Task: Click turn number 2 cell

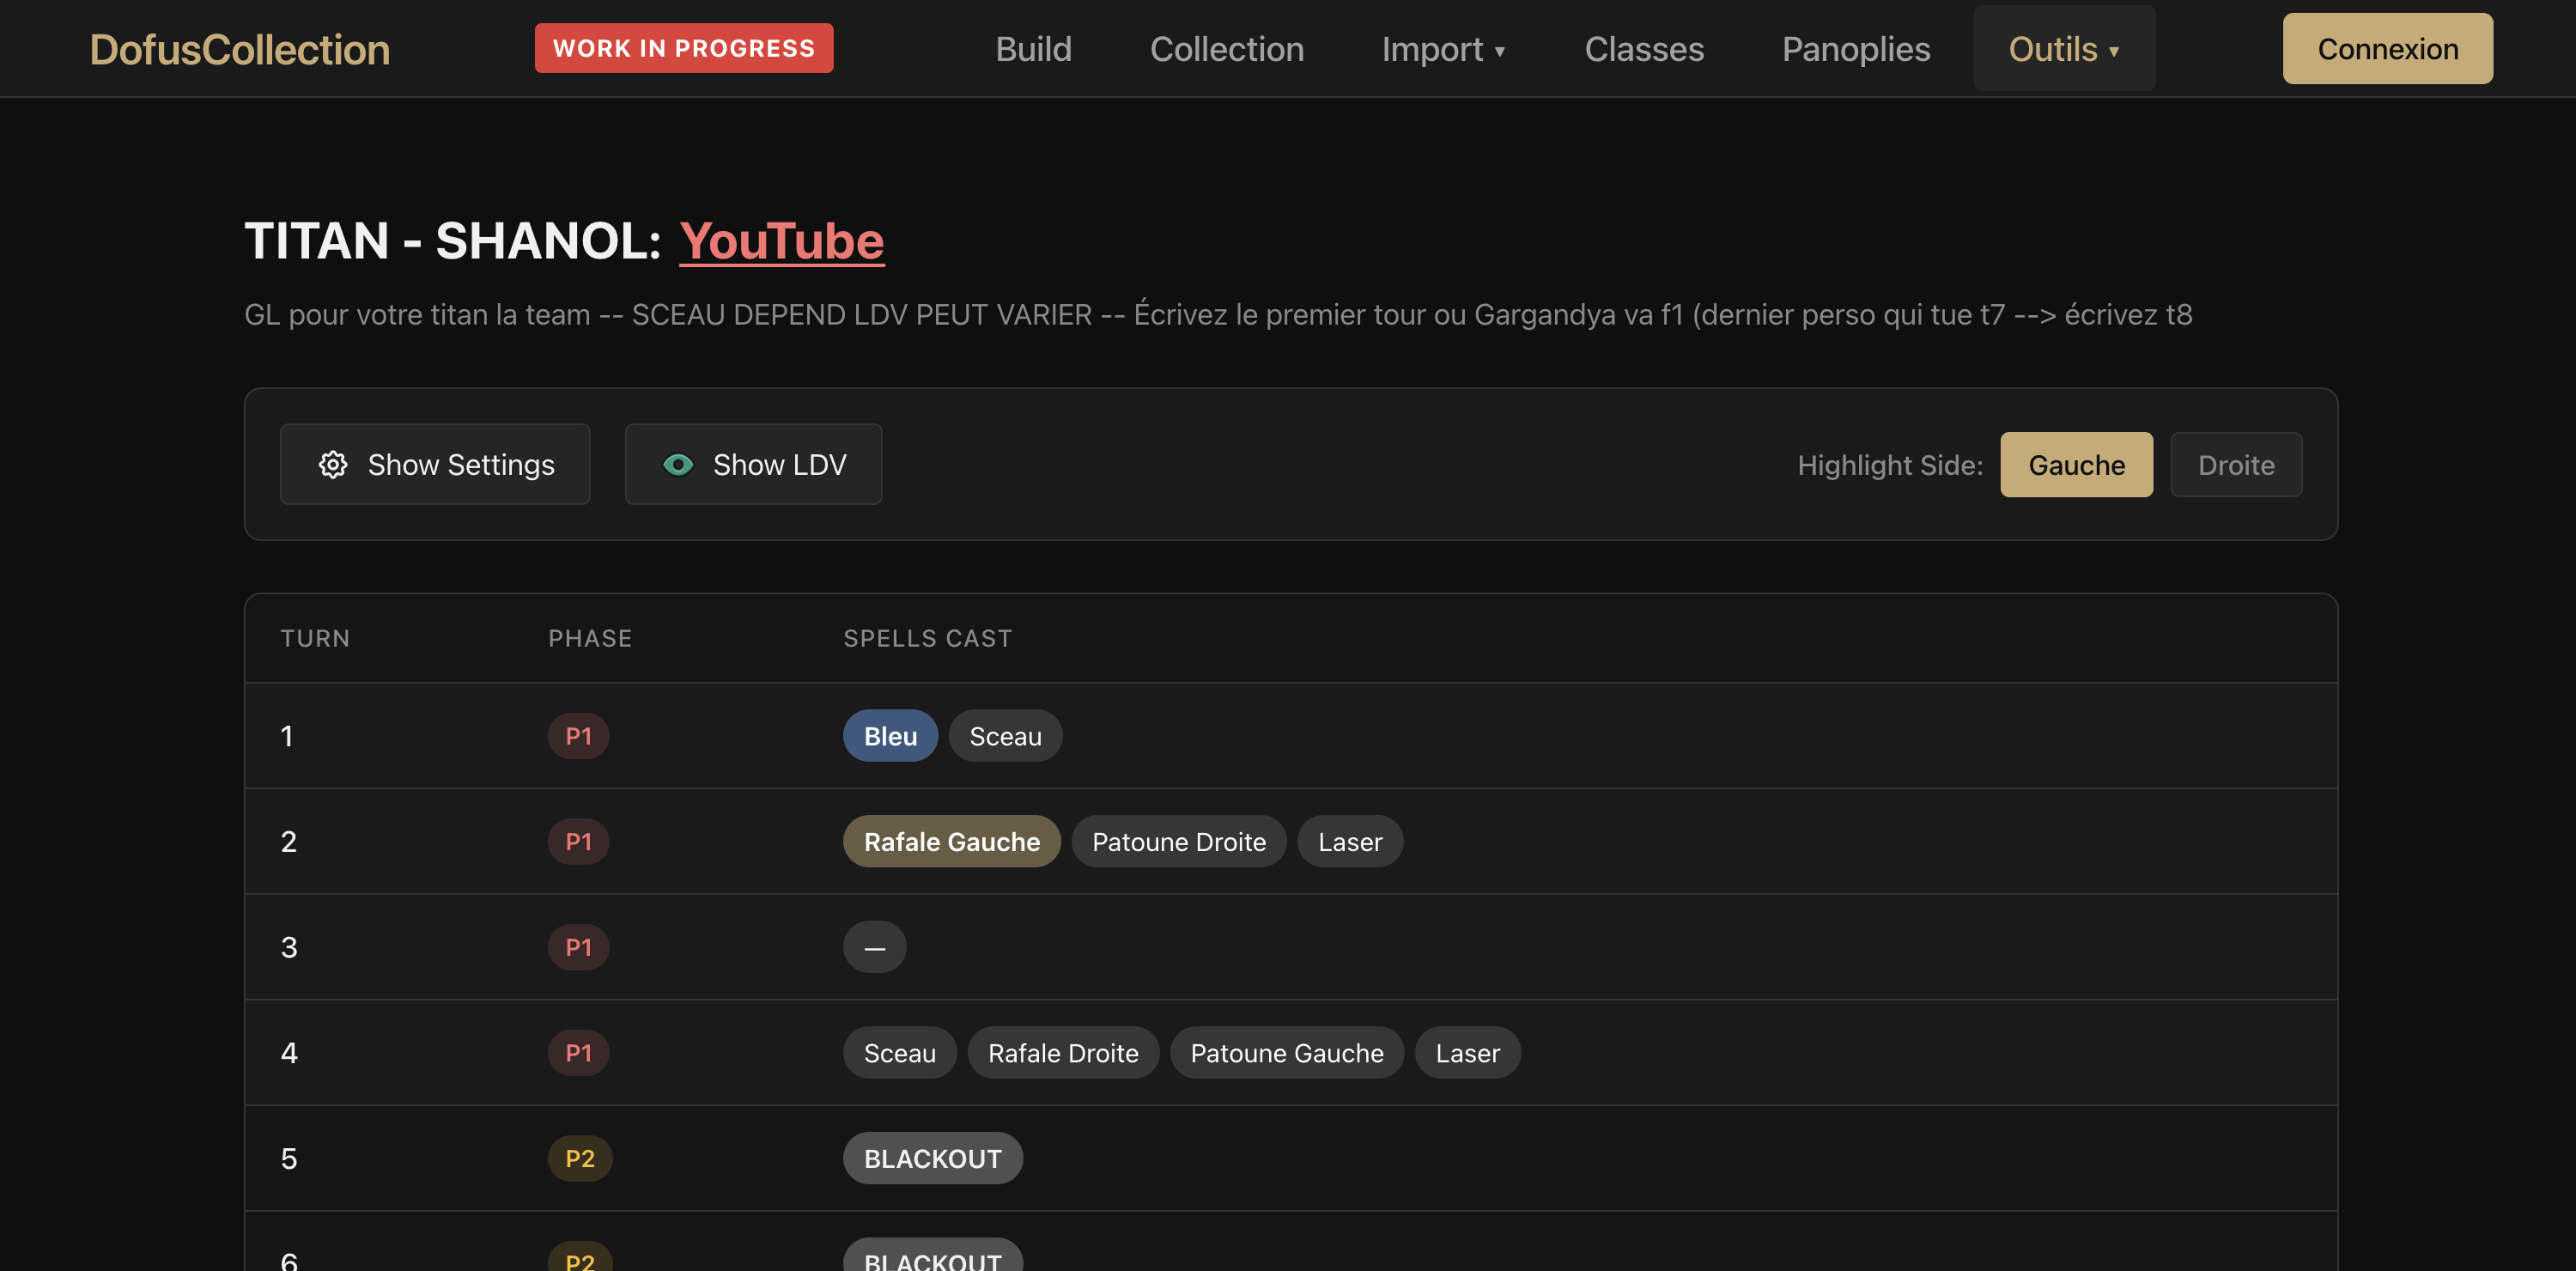Action: click(x=288, y=841)
